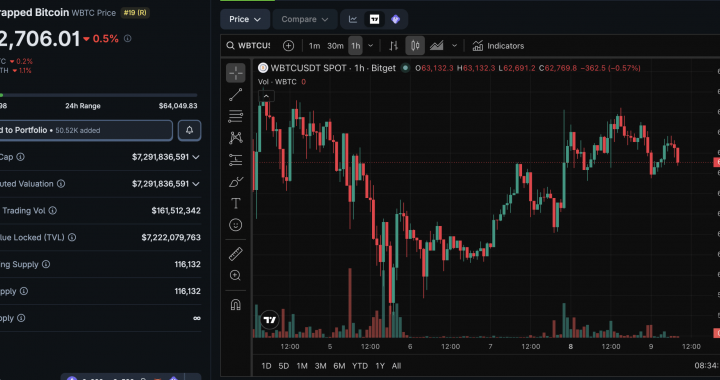Click the info icon beside 0.5% change
The width and height of the screenshot is (720, 380).
[128, 39]
